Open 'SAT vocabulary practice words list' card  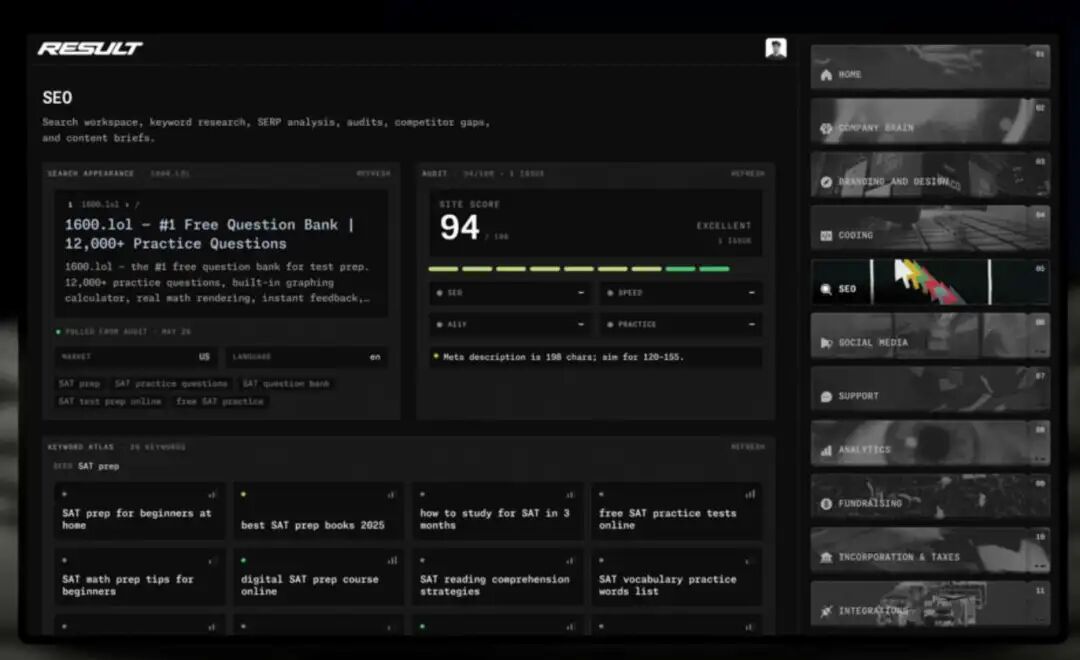[676, 577]
